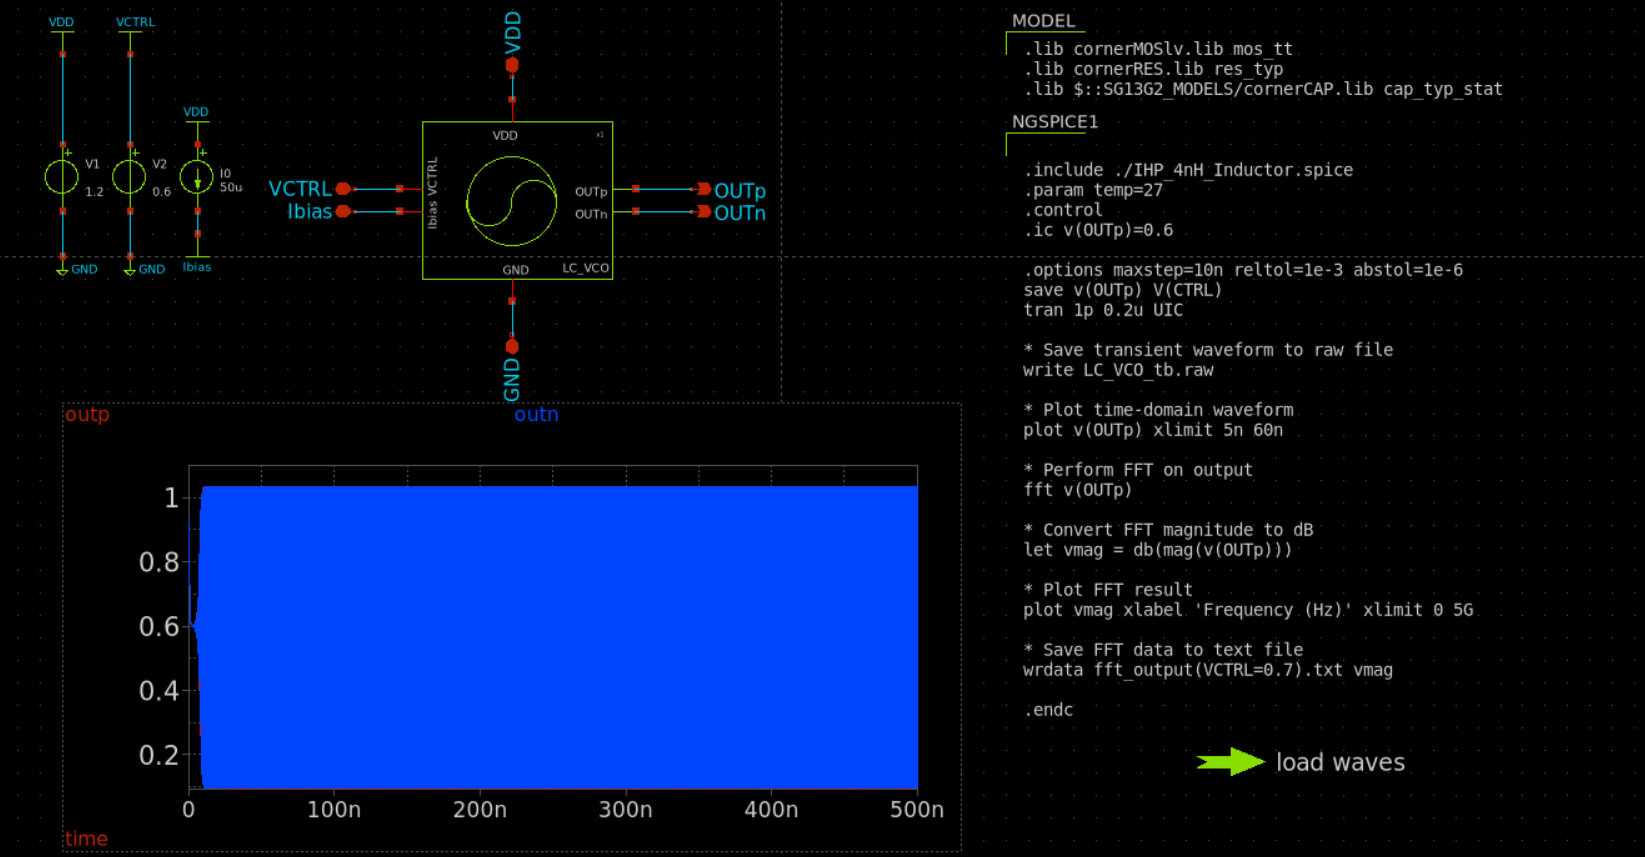Click the green load waves arrow
1645x857 pixels.
(x=1230, y=762)
